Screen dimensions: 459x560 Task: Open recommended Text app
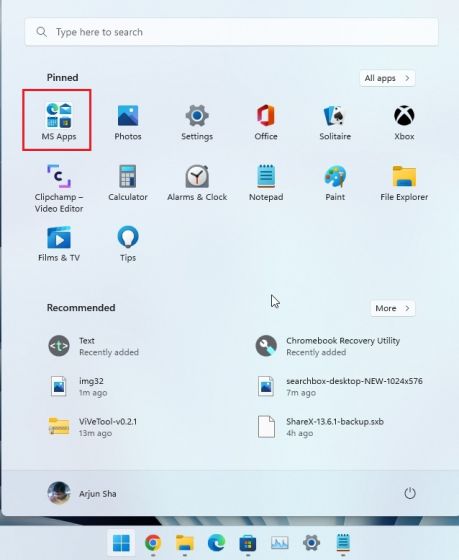coord(94,346)
